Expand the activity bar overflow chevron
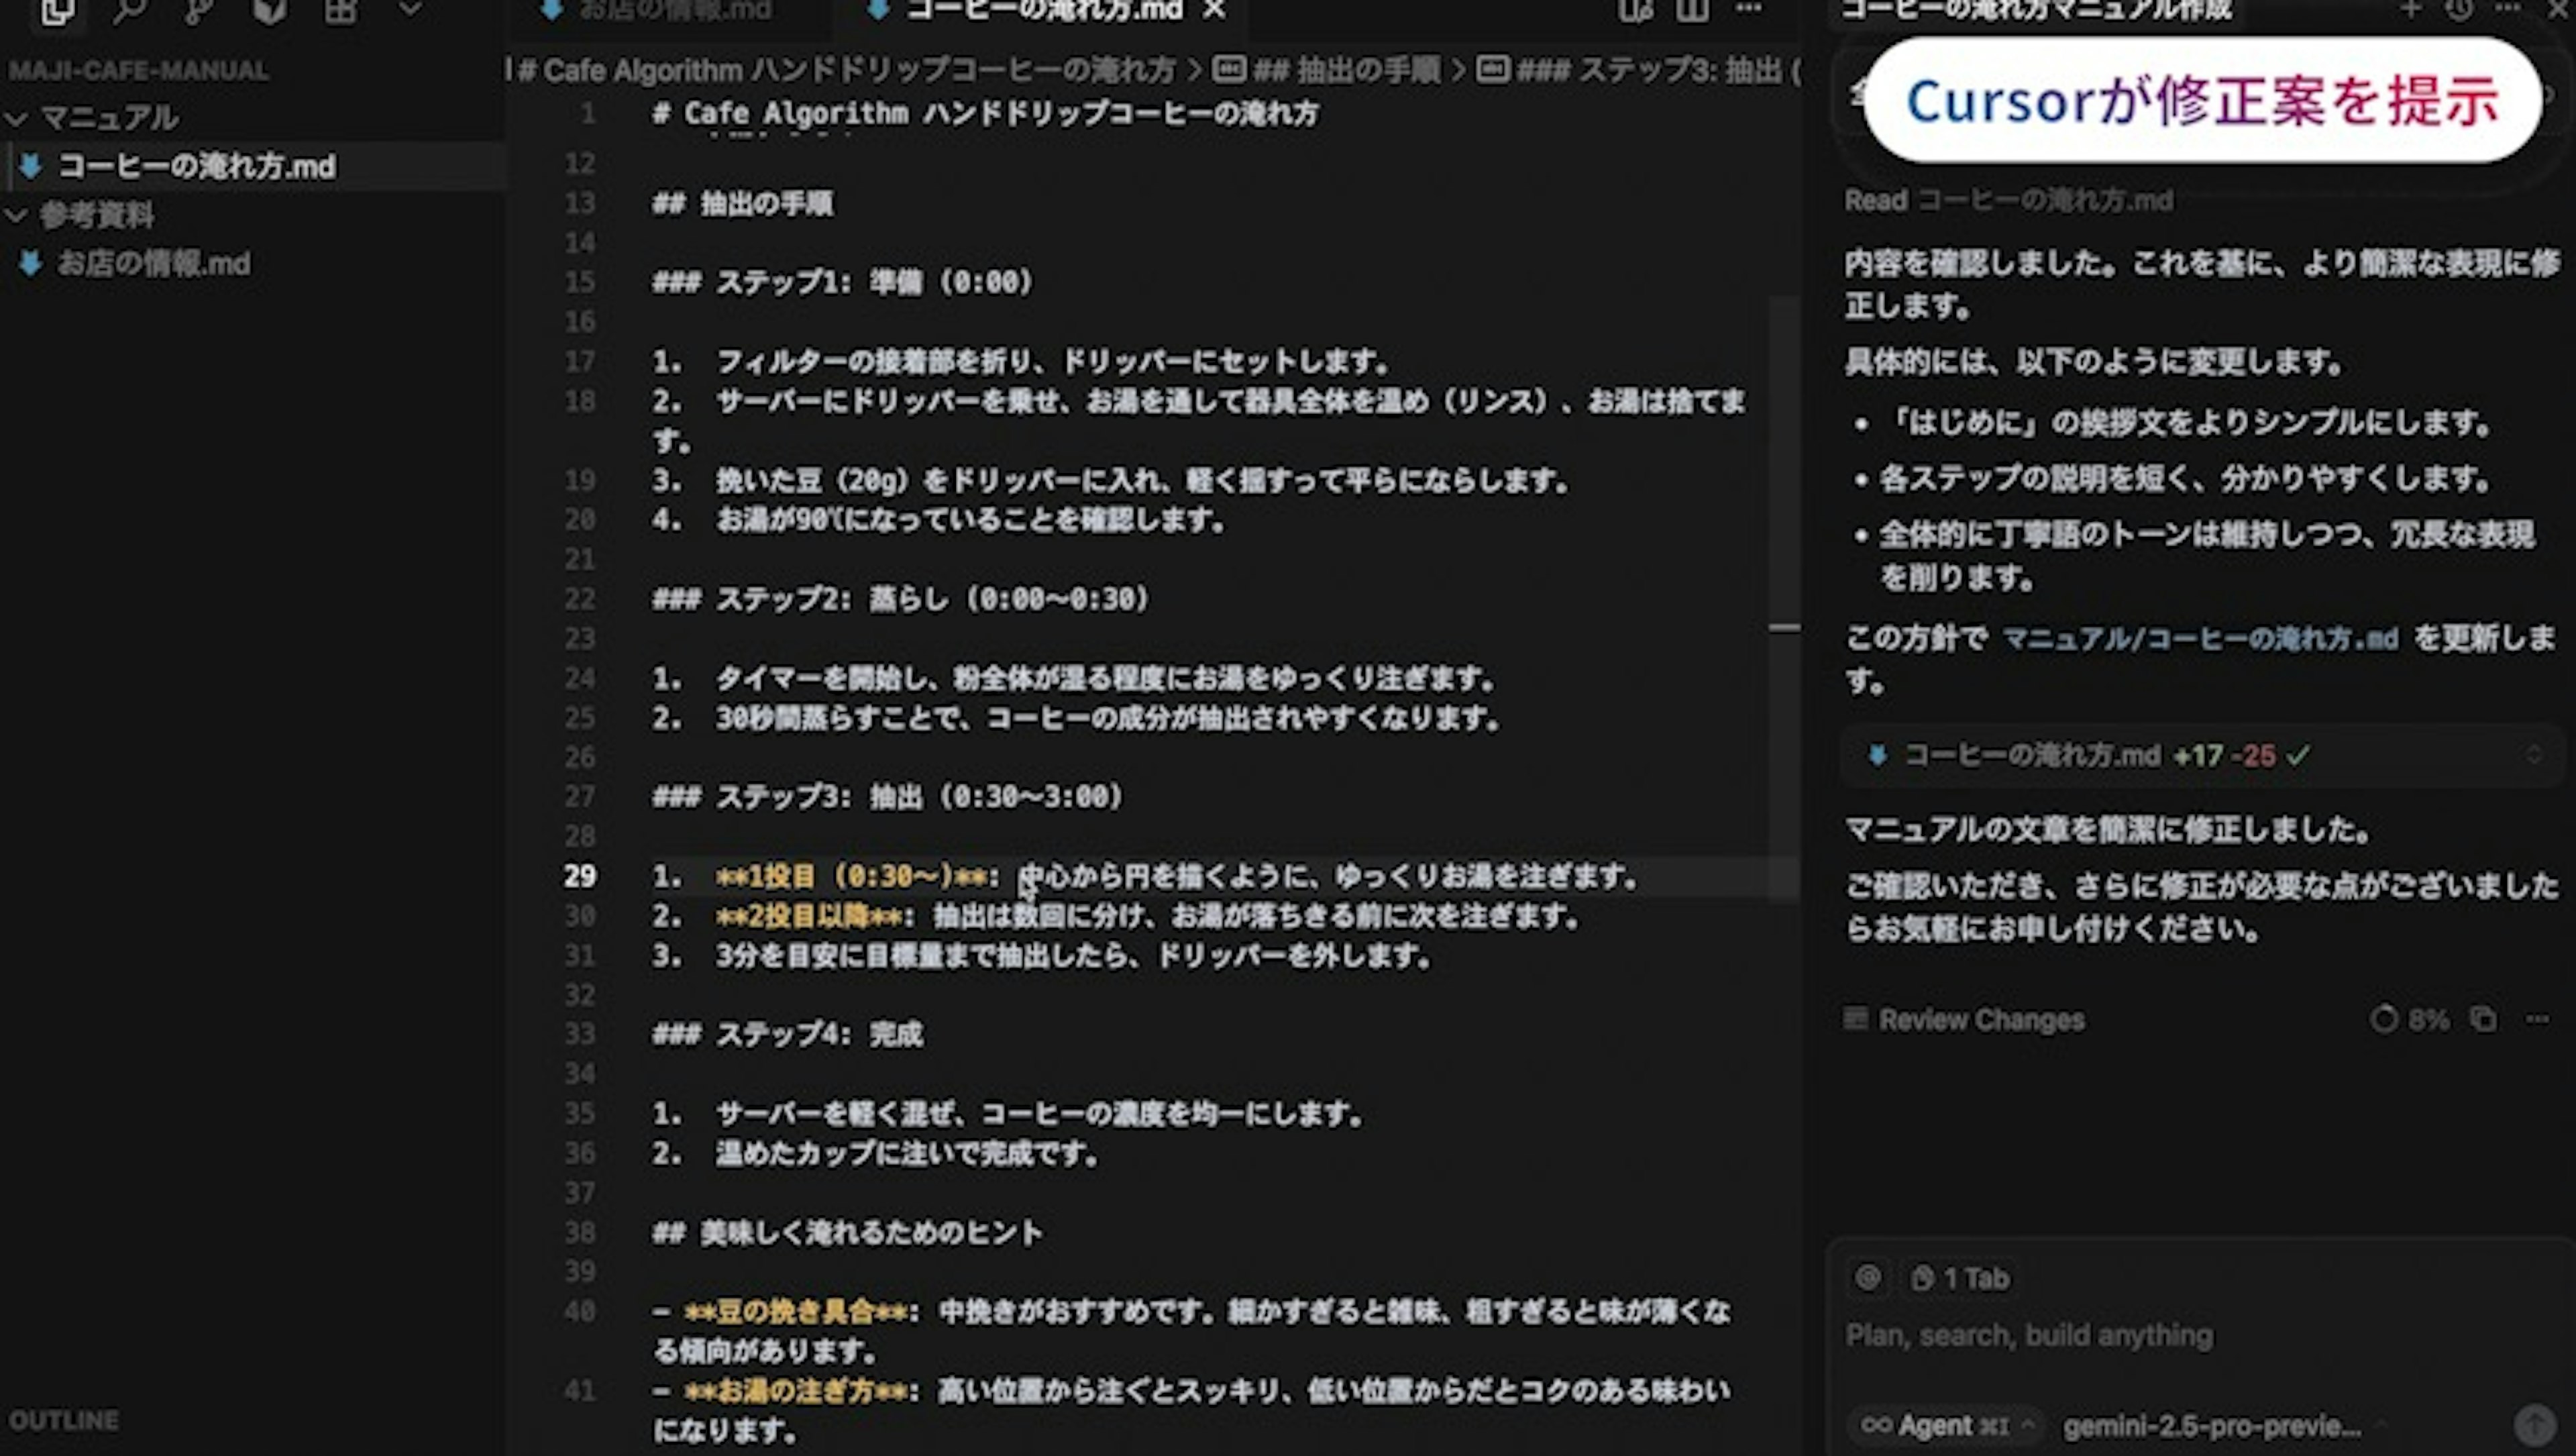Image resolution: width=2576 pixels, height=1456 pixels. pyautogui.click(x=409, y=10)
